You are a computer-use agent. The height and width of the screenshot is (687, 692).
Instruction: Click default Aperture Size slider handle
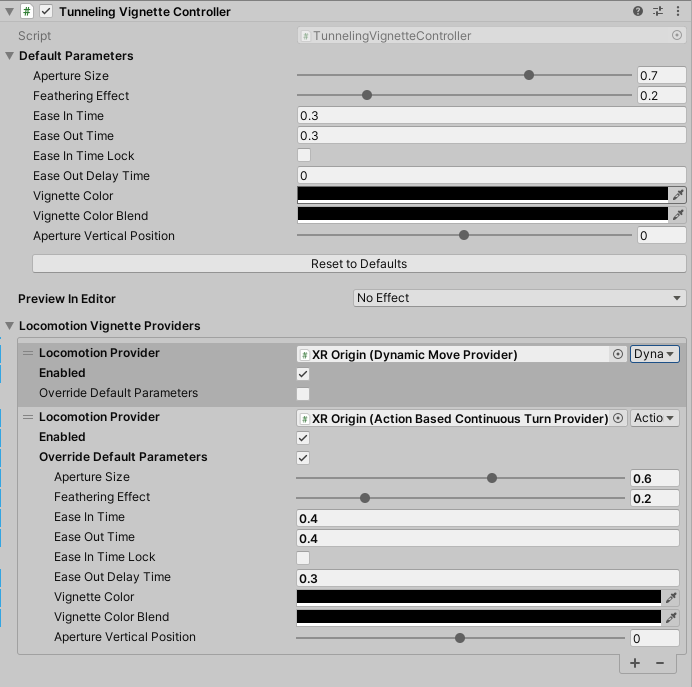point(529,76)
